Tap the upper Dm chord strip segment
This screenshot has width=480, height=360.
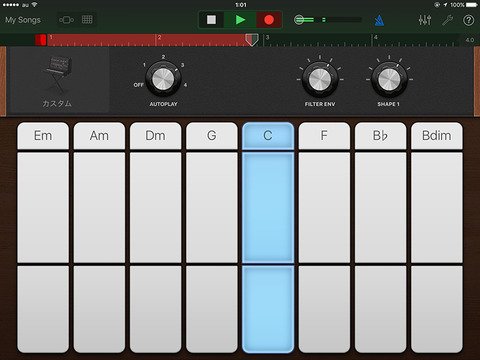(x=155, y=208)
